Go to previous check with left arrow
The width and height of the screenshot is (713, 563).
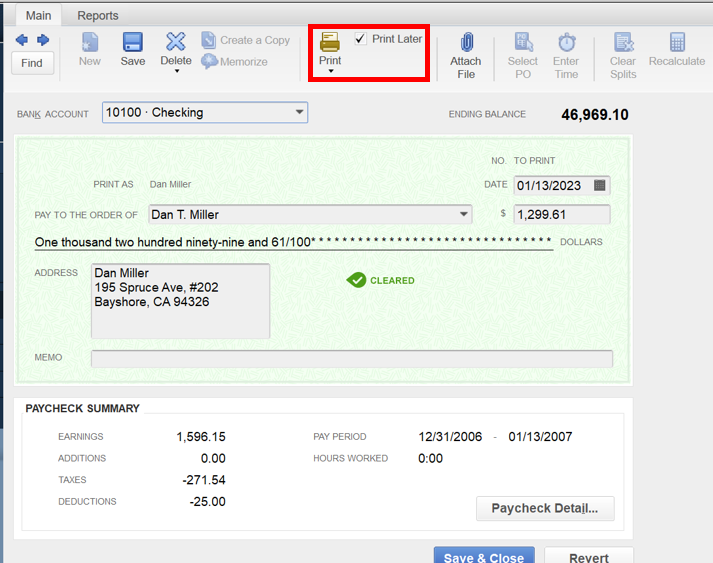(x=21, y=40)
